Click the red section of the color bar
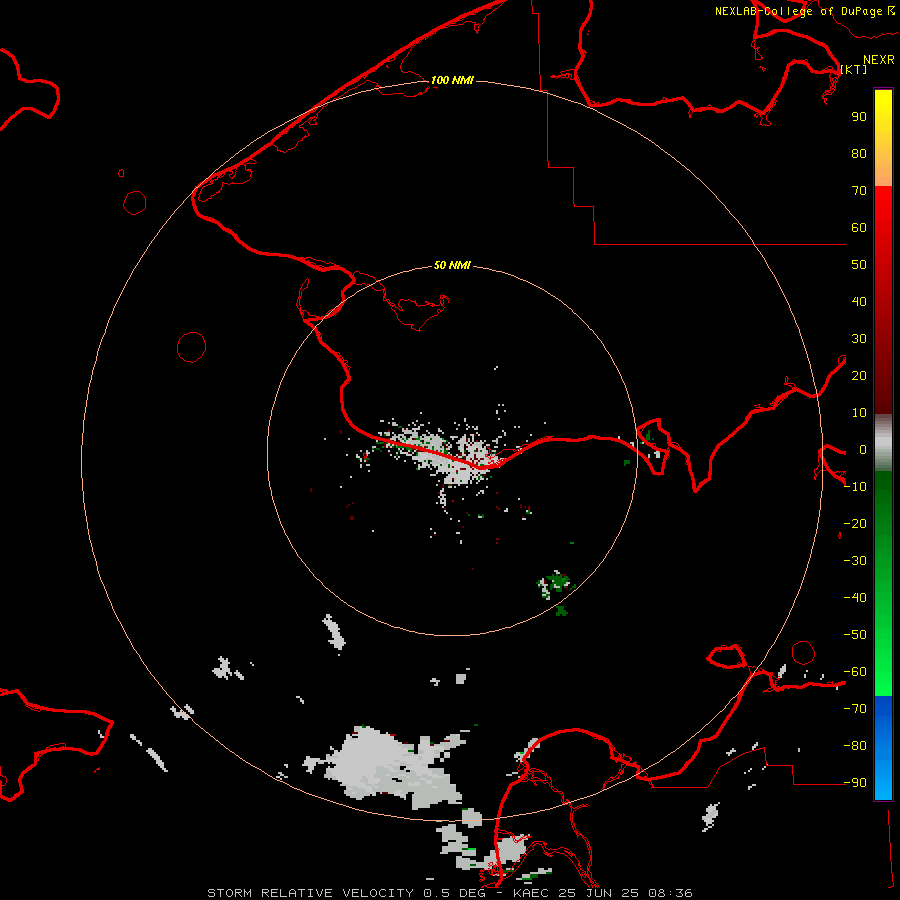Screen dimensions: 900x900 883,300
